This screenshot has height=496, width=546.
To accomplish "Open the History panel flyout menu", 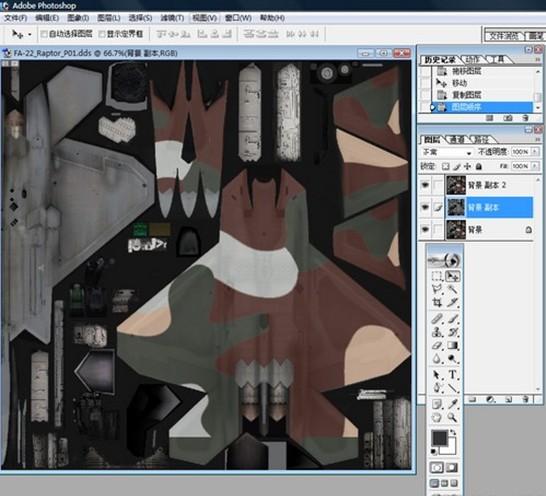I will tap(538, 60).
